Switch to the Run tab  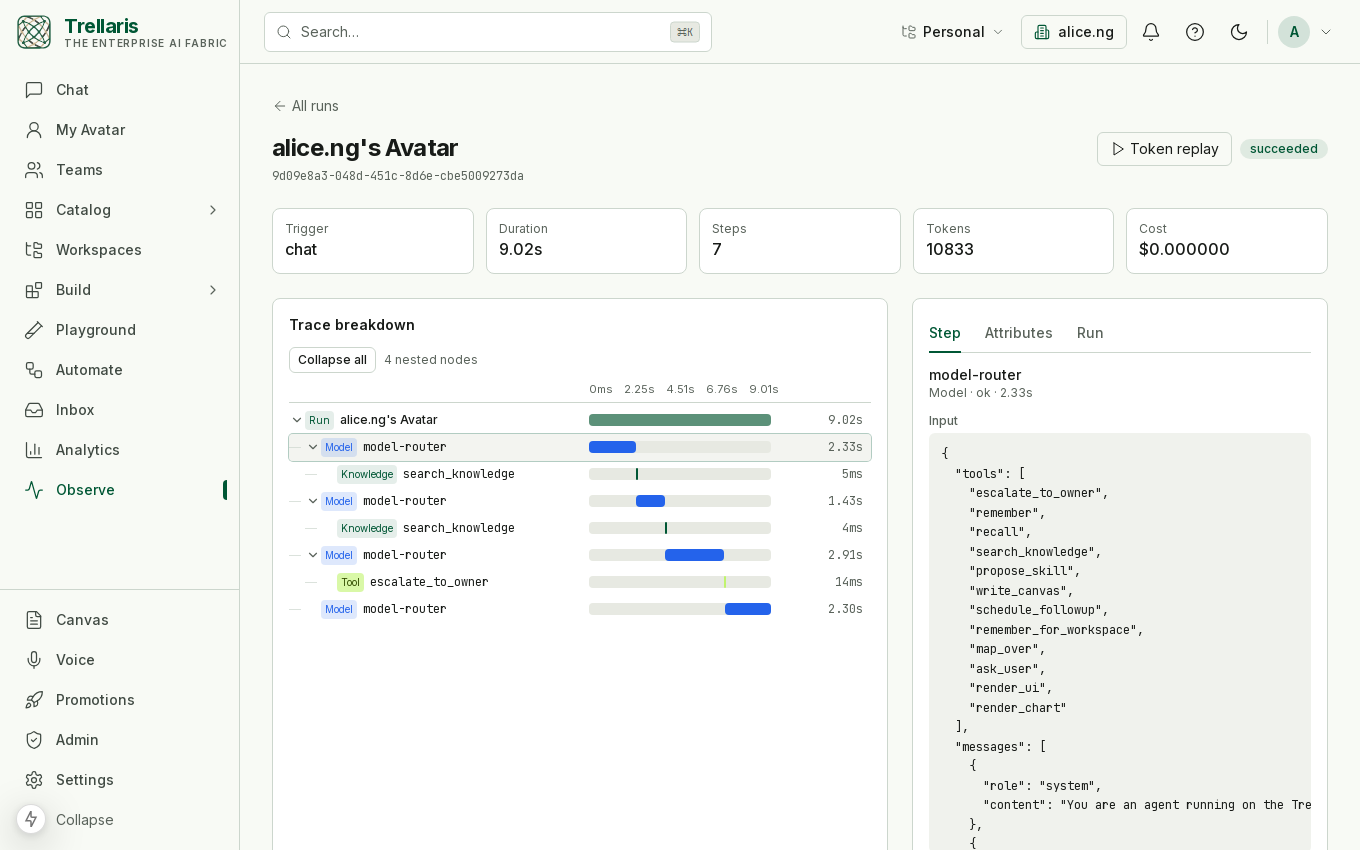(x=1090, y=333)
